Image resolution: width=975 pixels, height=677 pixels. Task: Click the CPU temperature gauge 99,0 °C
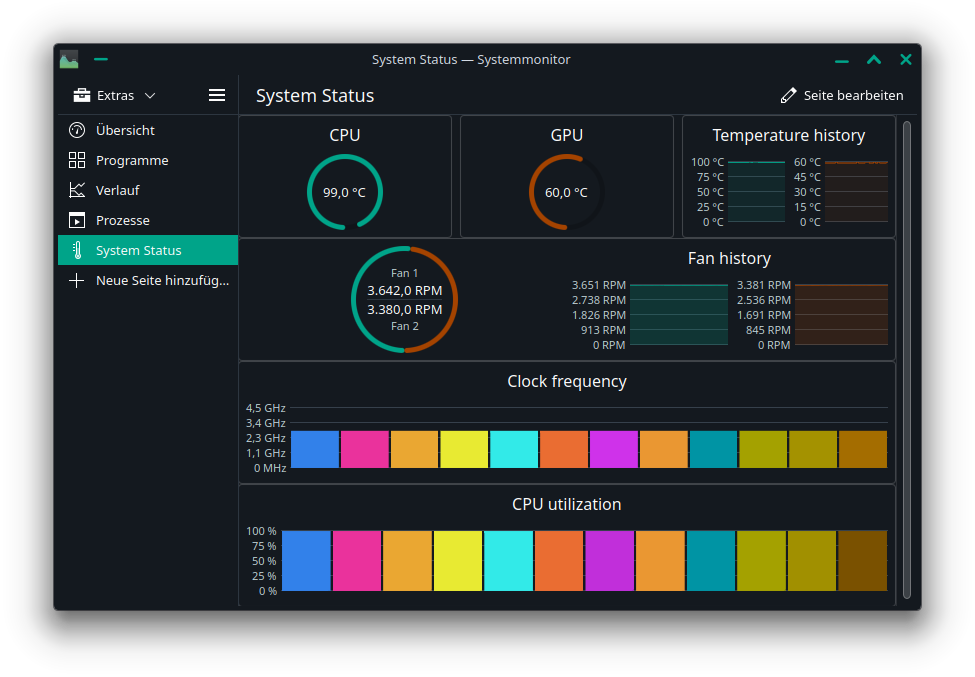click(344, 192)
